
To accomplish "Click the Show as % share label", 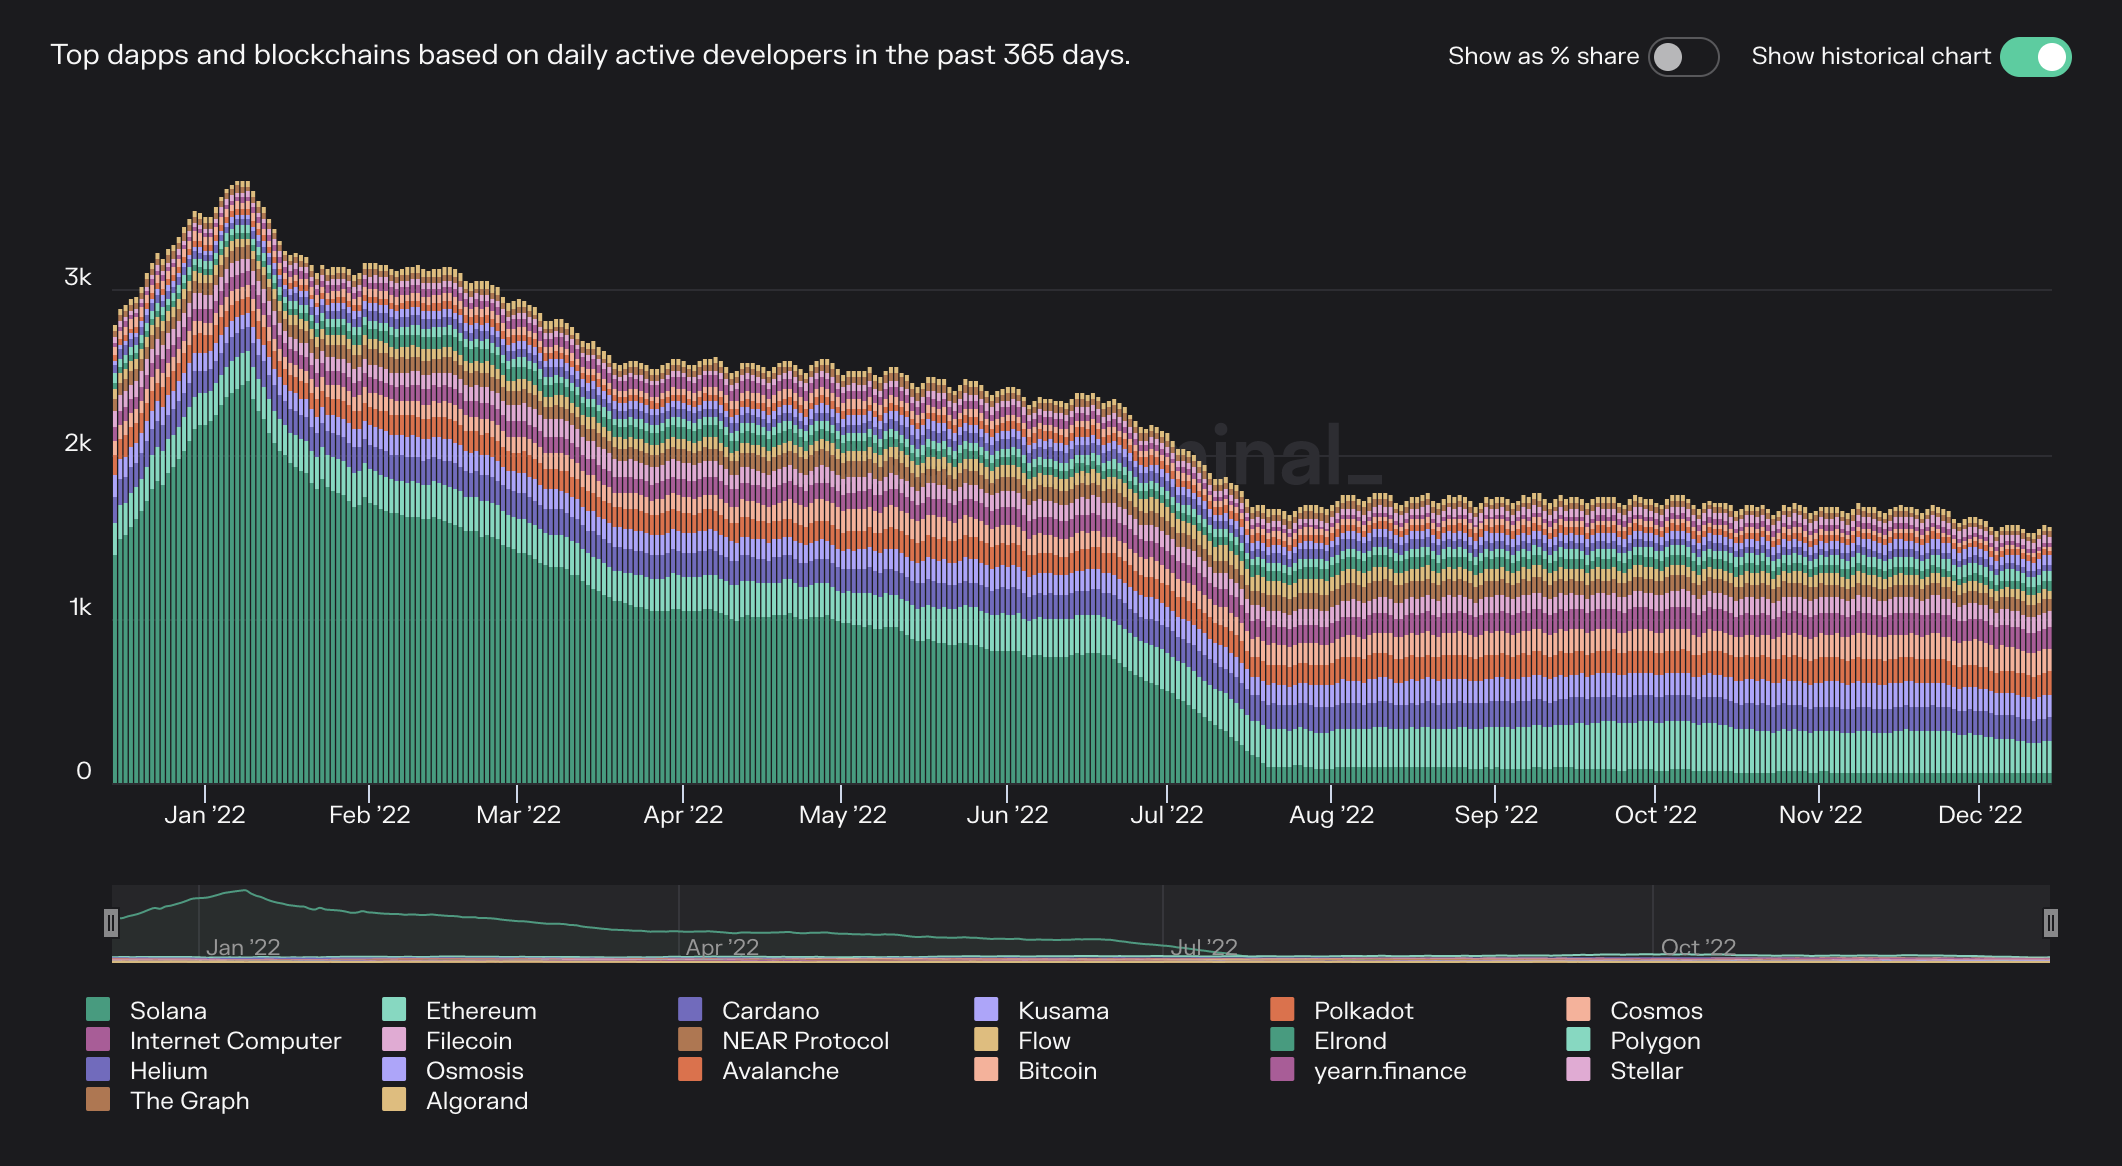I will point(1543,56).
